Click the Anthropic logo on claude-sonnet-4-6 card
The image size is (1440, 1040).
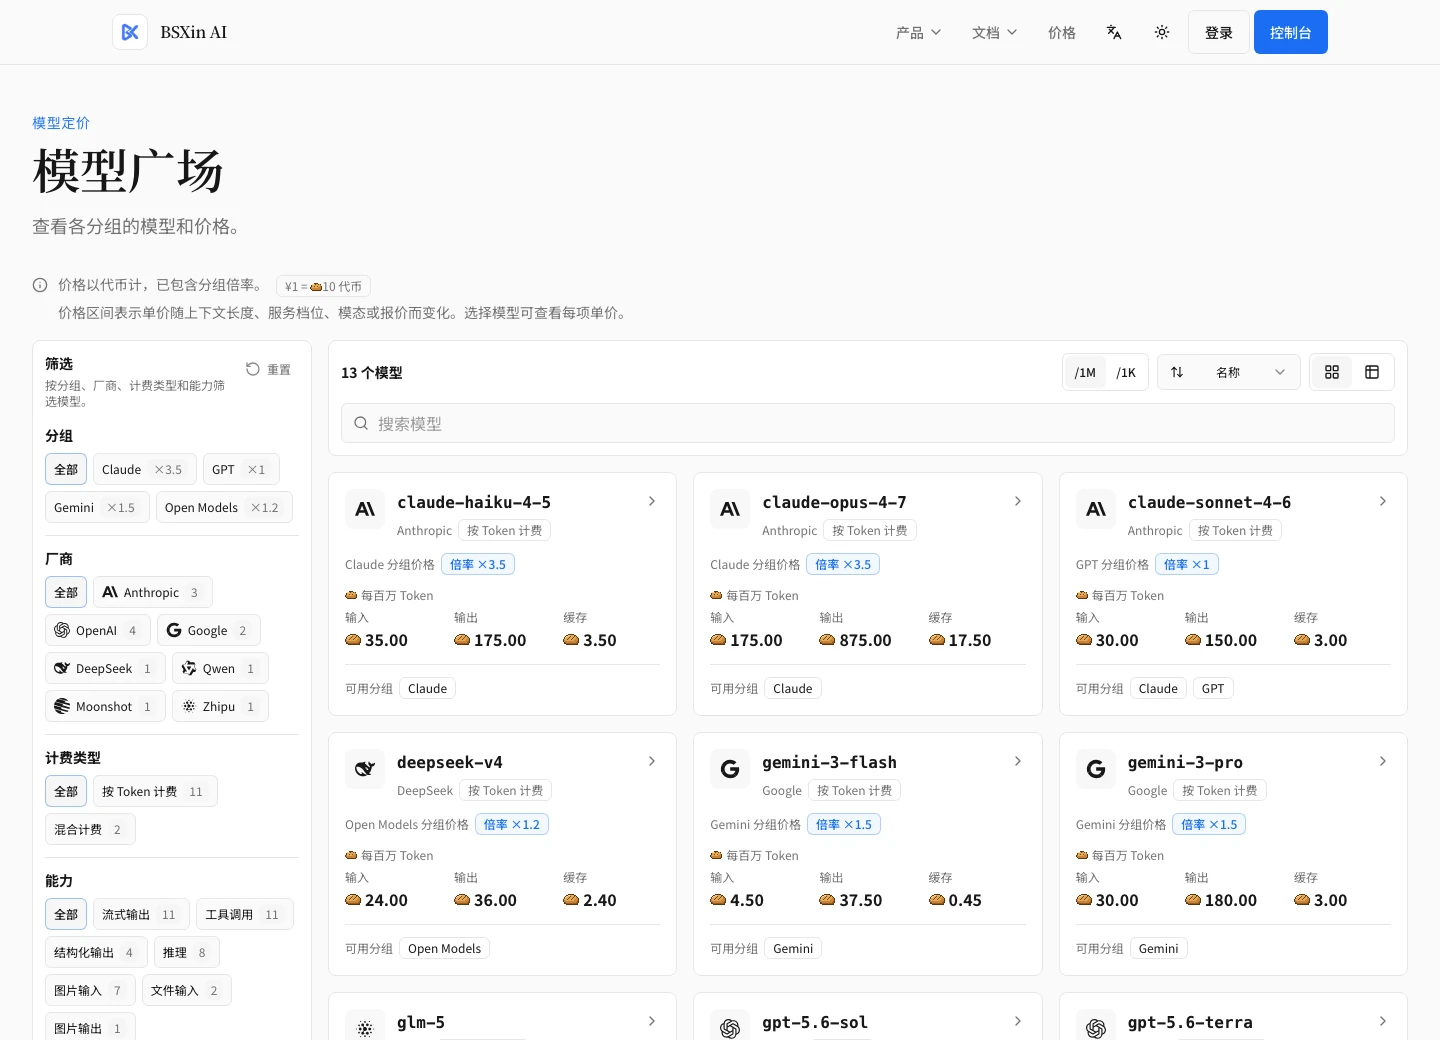1096,509
